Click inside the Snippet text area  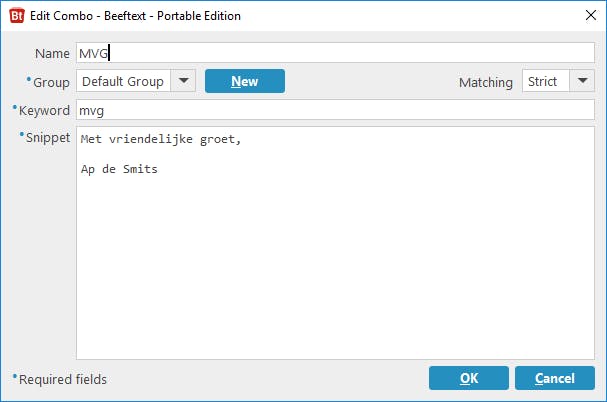click(x=335, y=243)
